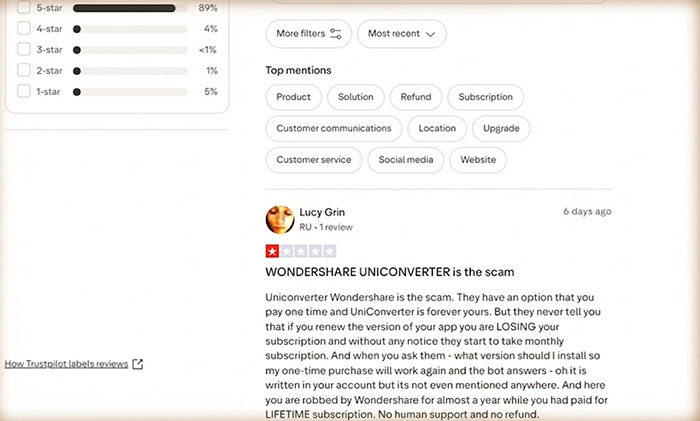Click the chevron next to Most recent
This screenshot has height=421, width=700.
coord(430,34)
